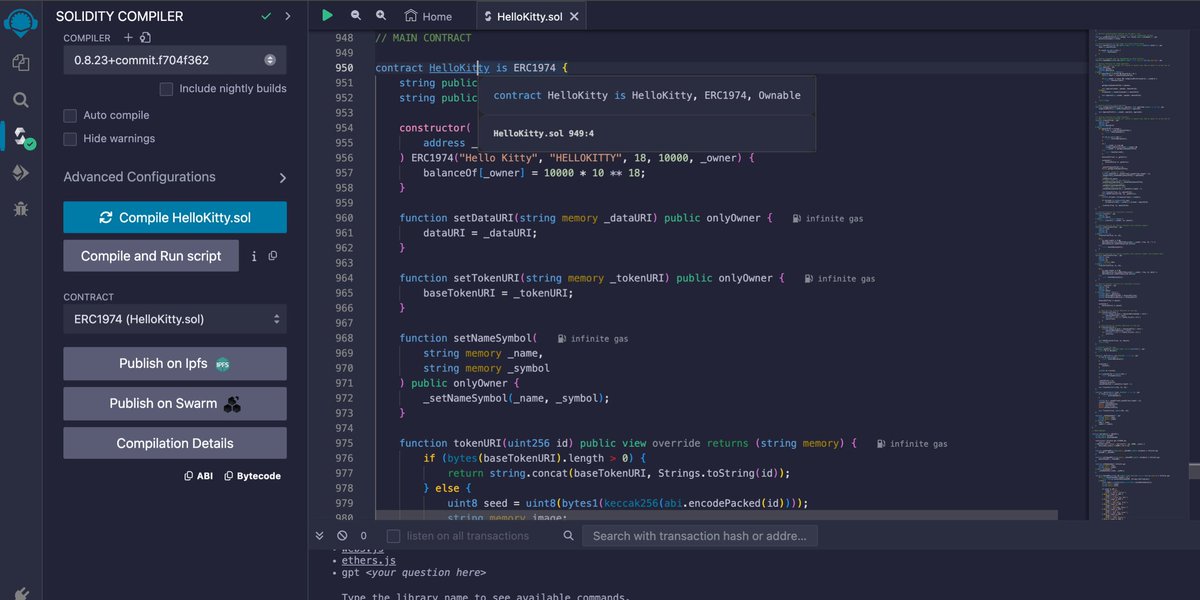Click the ethers.js link in terminal

[x=369, y=561]
